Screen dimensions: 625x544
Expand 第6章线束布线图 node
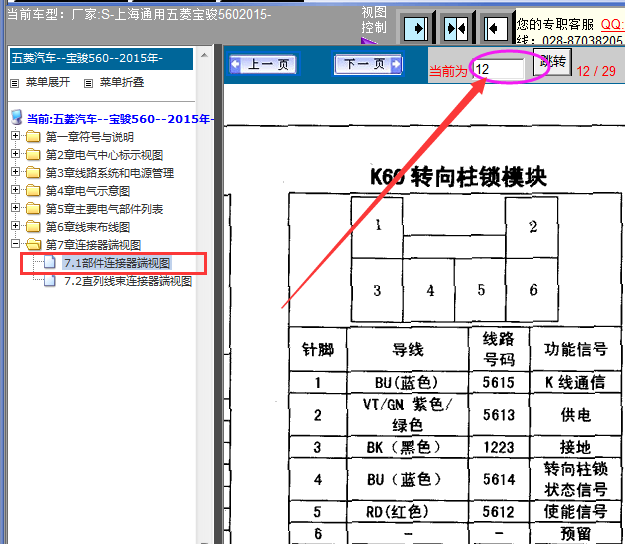(x=15, y=225)
